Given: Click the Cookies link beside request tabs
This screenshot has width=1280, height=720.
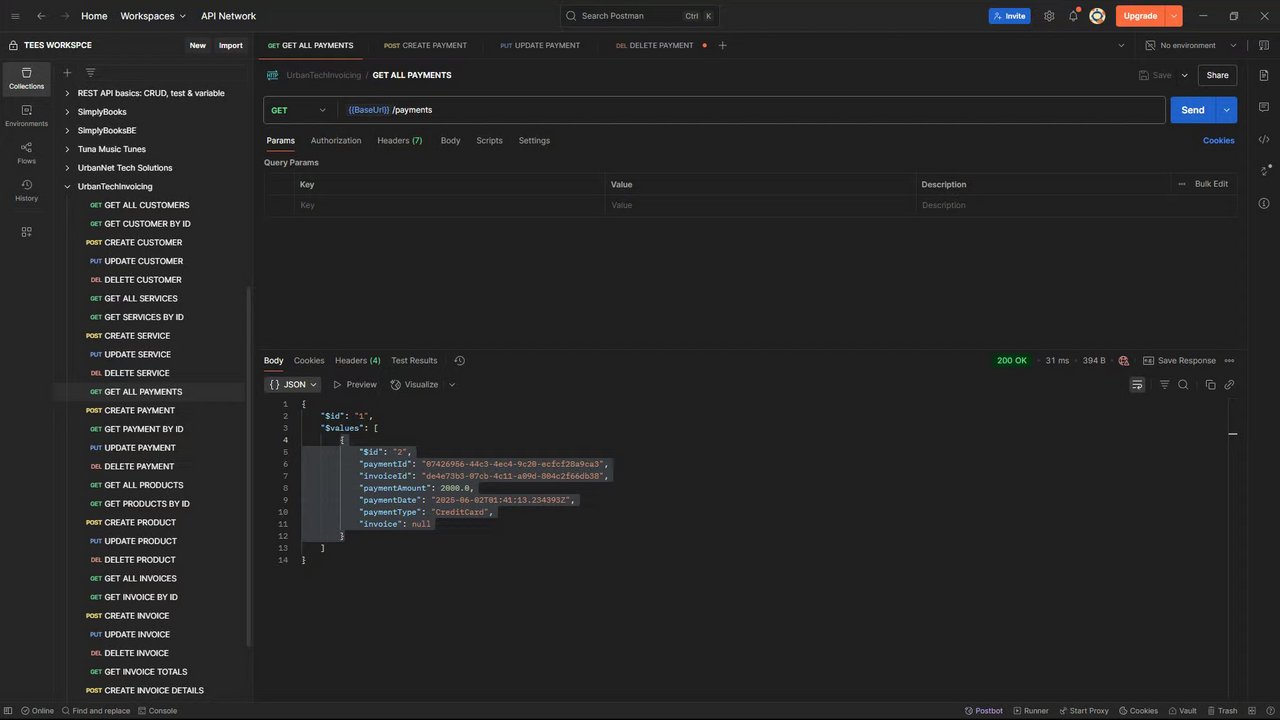Looking at the screenshot, I should click(x=1218, y=141).
